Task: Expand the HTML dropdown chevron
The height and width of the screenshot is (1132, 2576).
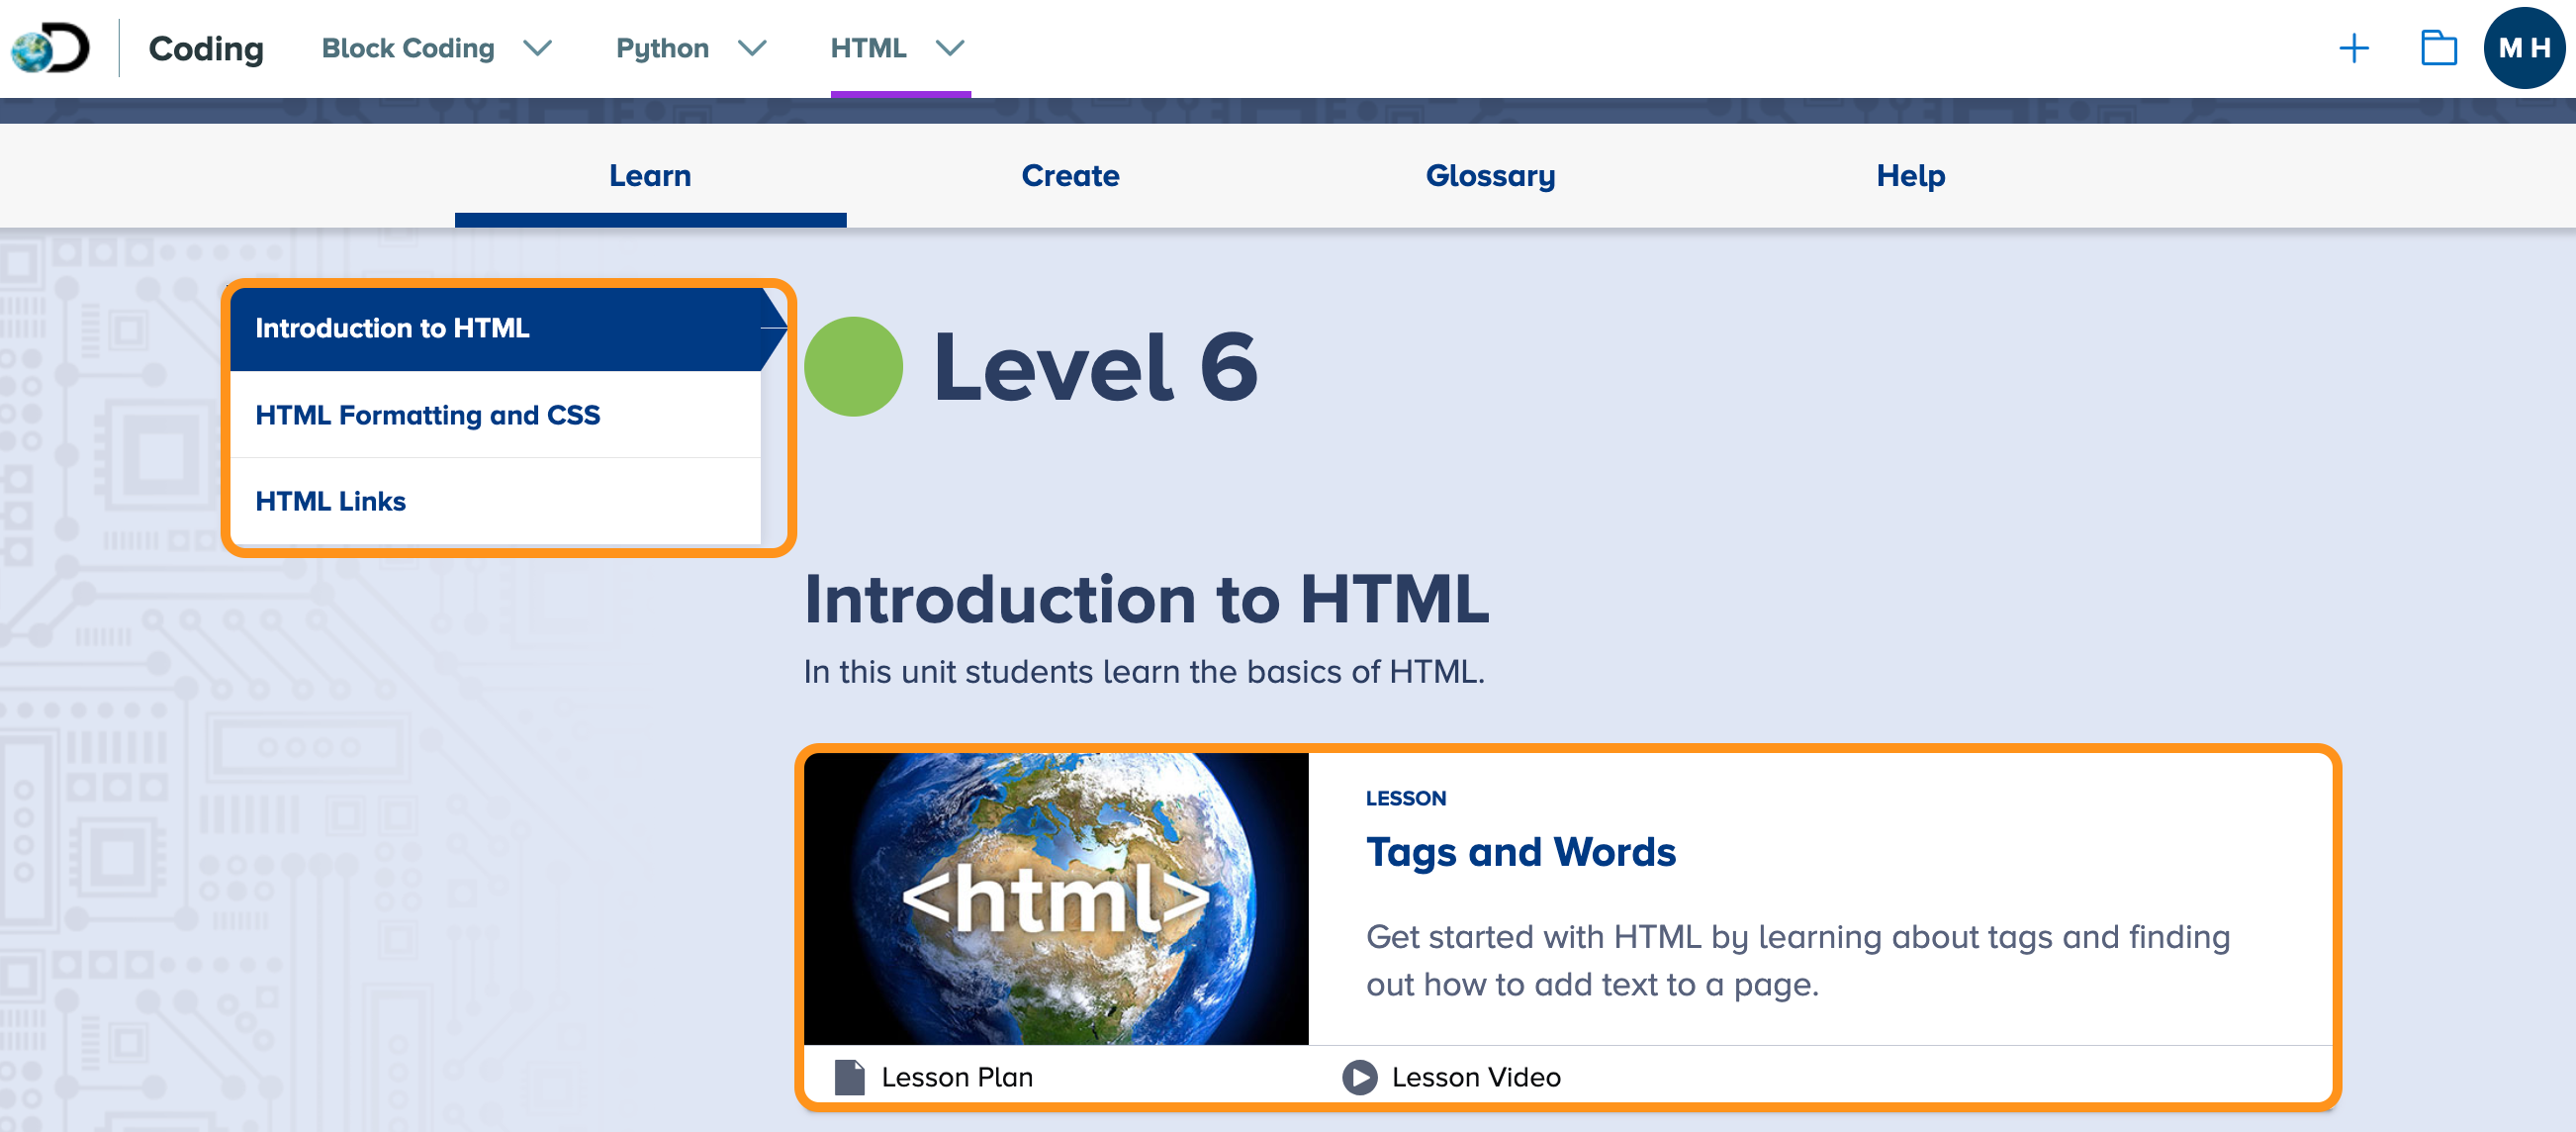Action: point(950,48)
